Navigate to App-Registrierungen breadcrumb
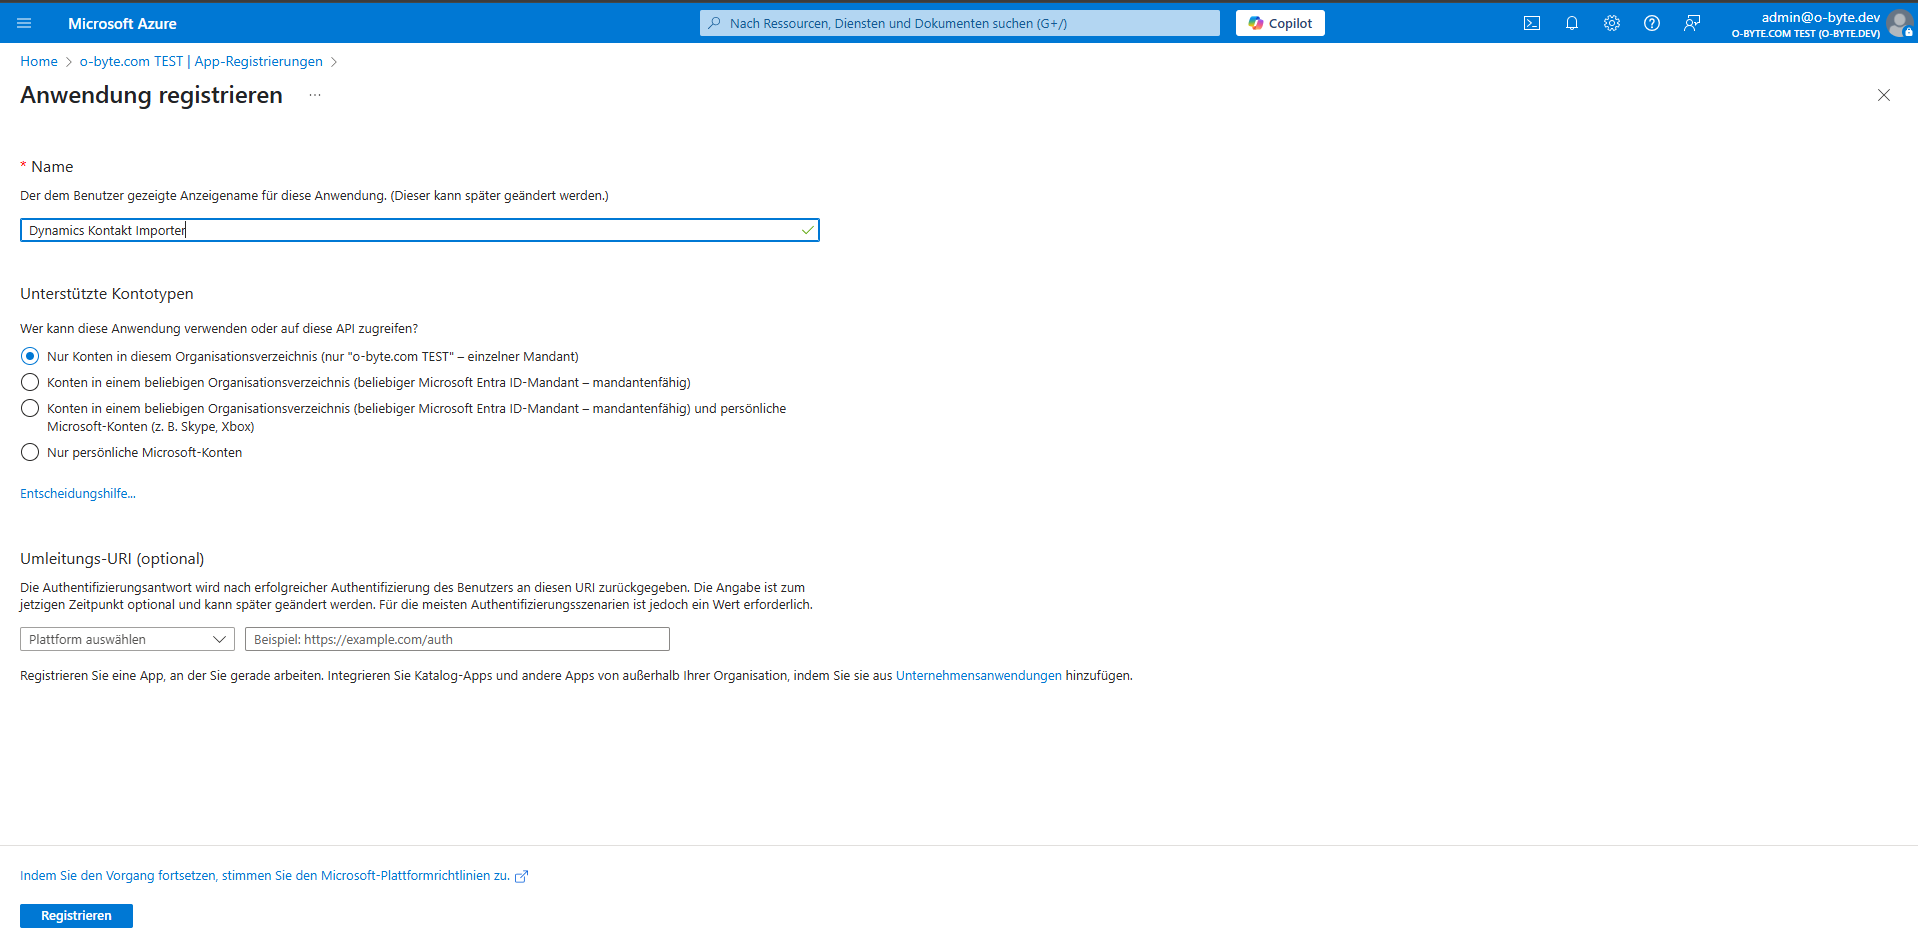 coord(201,61)
